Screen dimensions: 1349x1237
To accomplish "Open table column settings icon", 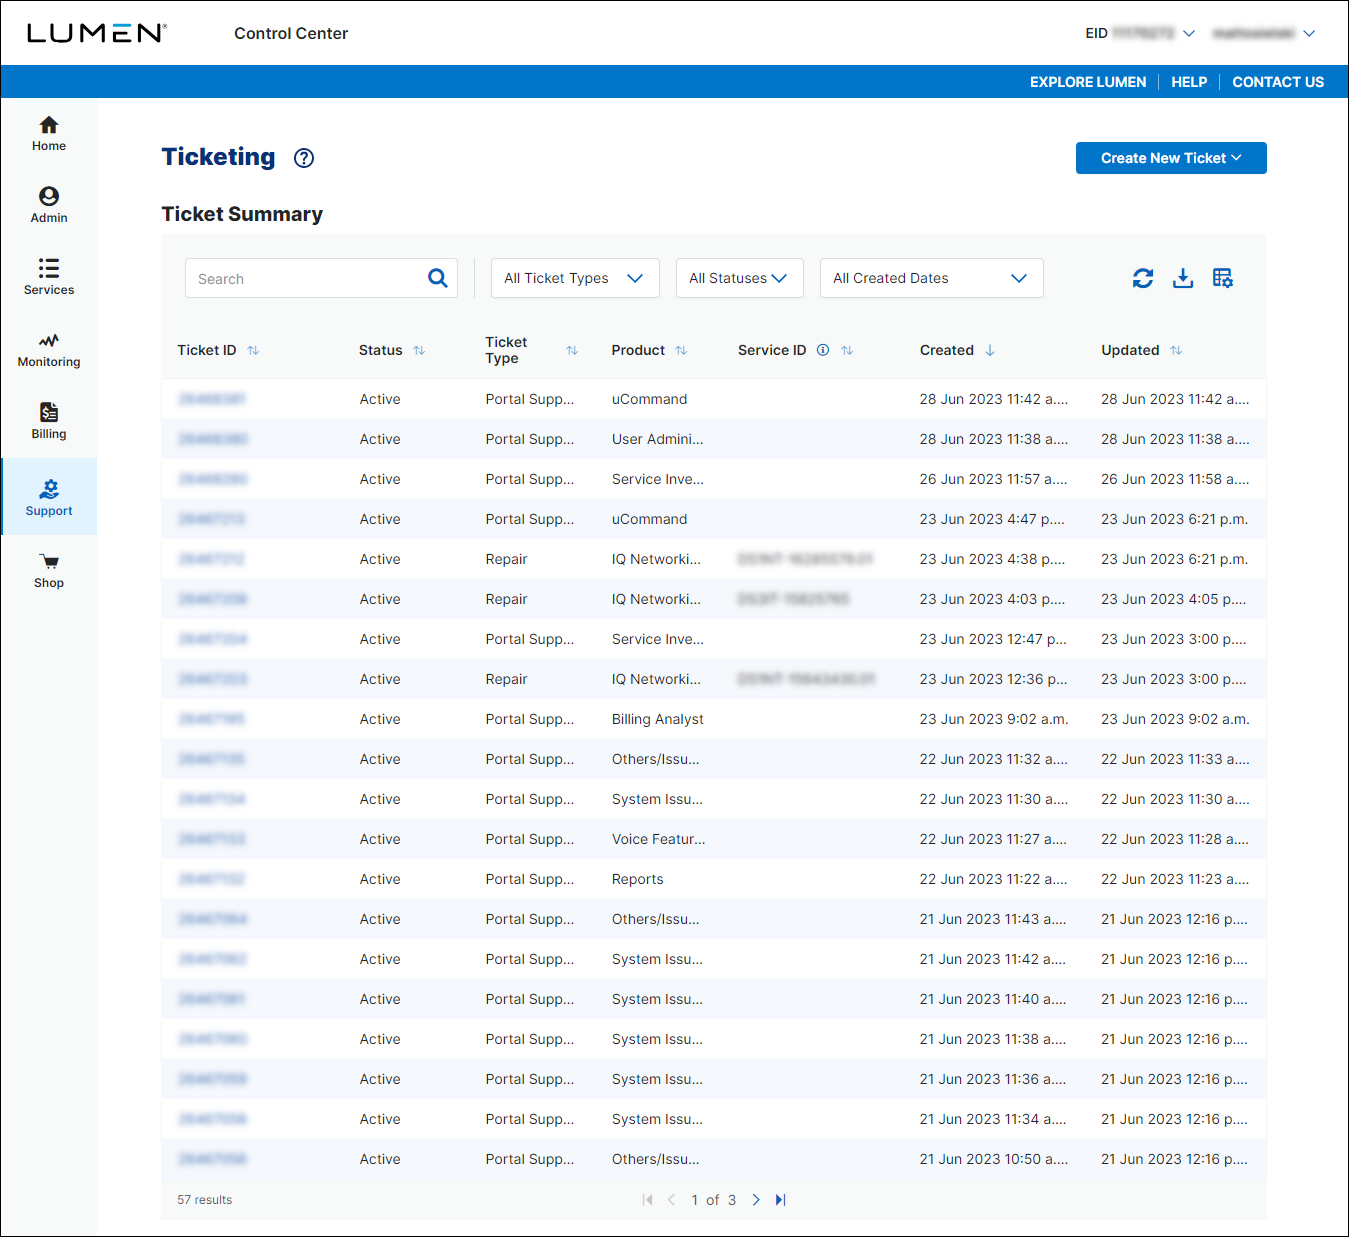I will [1223, 278].
